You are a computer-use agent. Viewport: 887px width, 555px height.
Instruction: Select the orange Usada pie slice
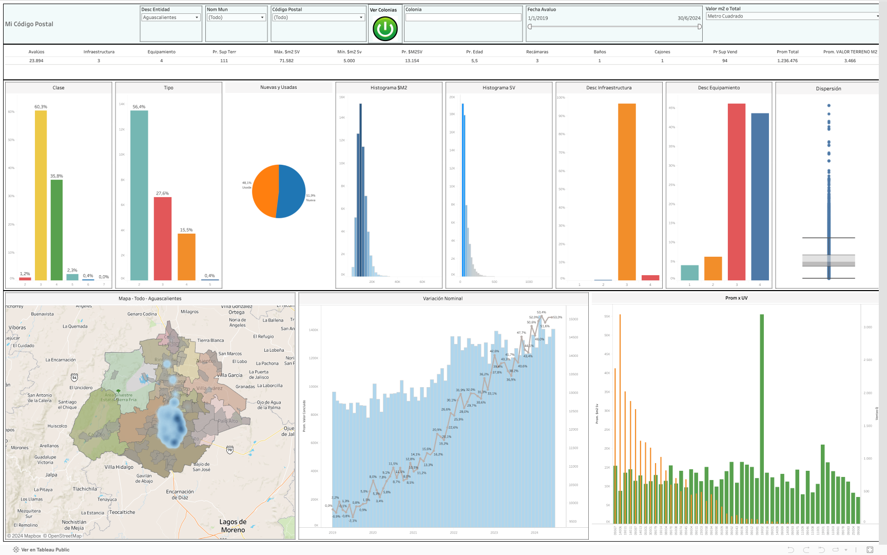pyautogui.click(x=265, y=191)
